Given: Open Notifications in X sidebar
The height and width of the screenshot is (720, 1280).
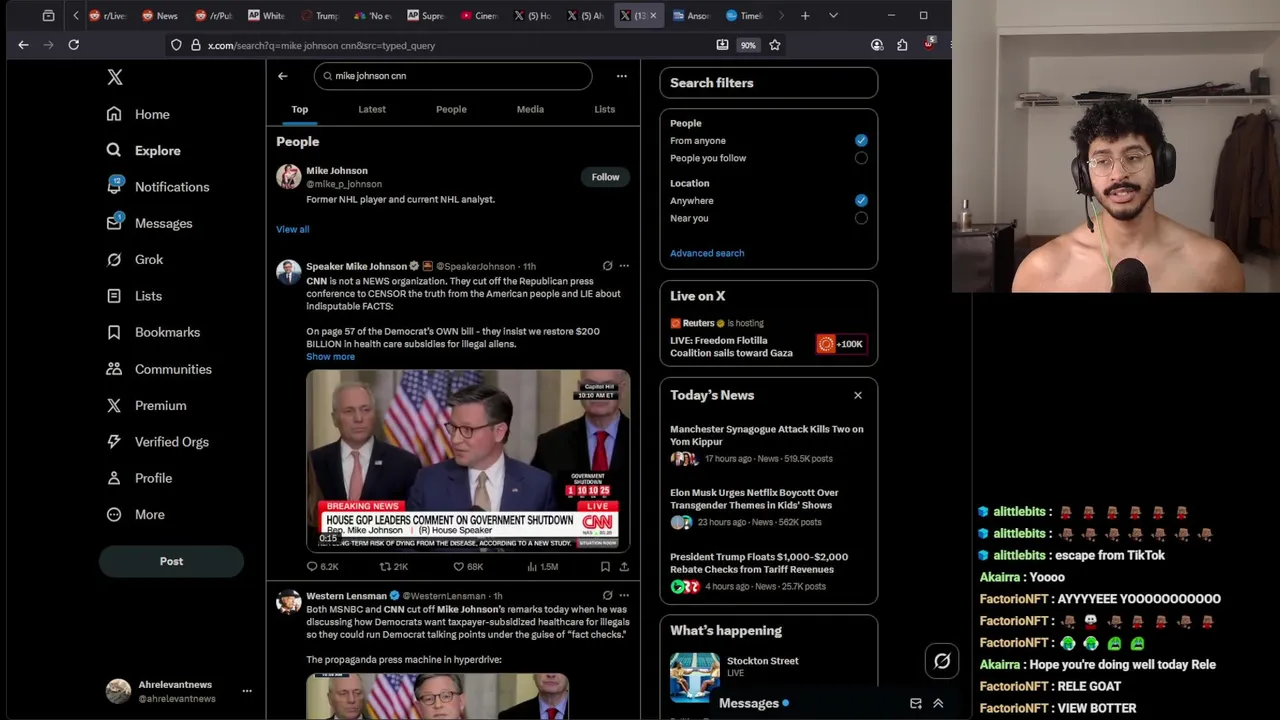Looking at the screenshot, I should tap(158, 187).
